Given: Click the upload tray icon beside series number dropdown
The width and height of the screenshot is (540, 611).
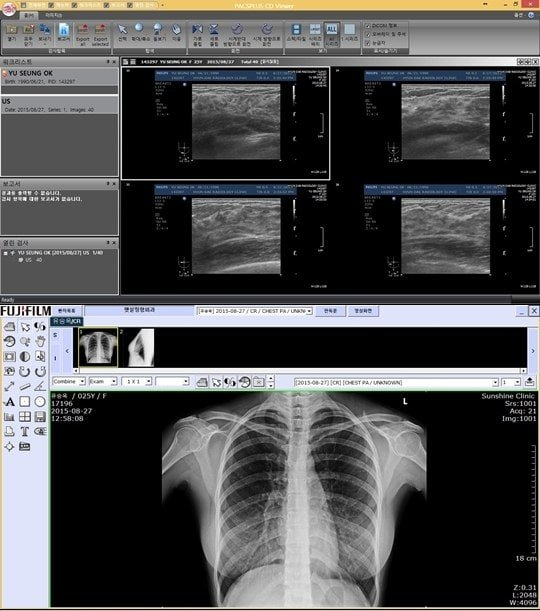Looking at the screenshot, I should (x=529, y=382).
